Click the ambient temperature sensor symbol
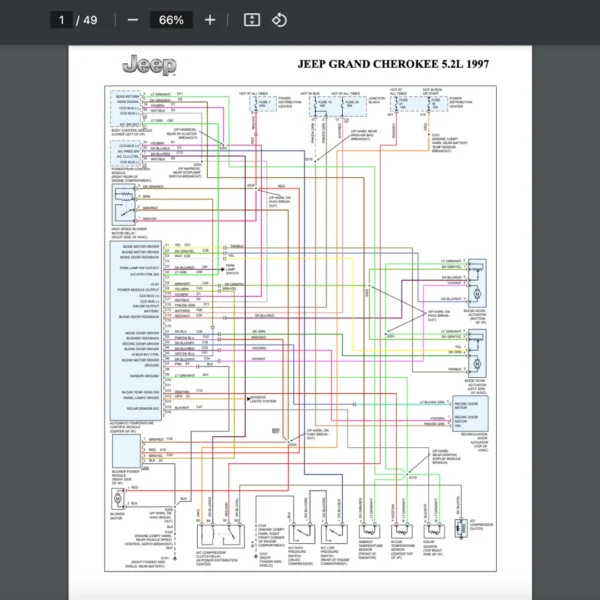This screenshot has width=600, height=600. [x=369, y=531]
